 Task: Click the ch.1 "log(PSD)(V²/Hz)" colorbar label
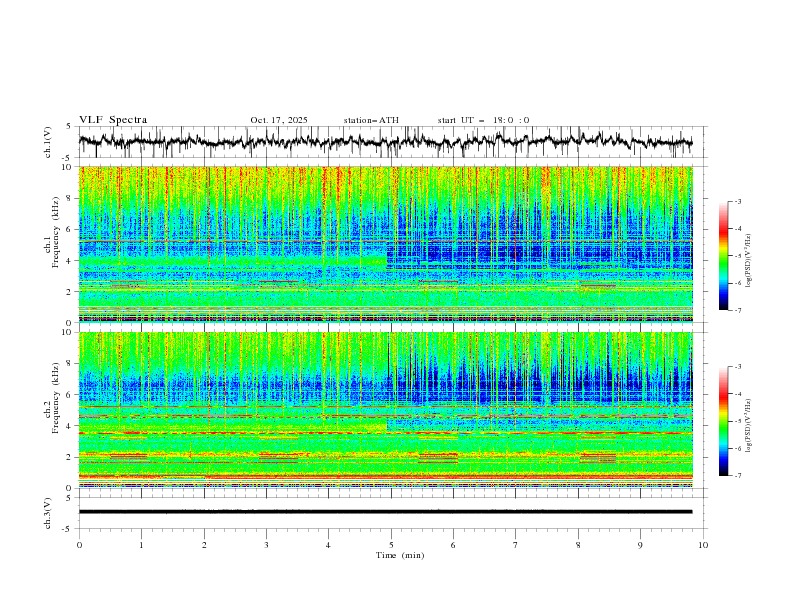pyautogui.click(x=749, y=261)
